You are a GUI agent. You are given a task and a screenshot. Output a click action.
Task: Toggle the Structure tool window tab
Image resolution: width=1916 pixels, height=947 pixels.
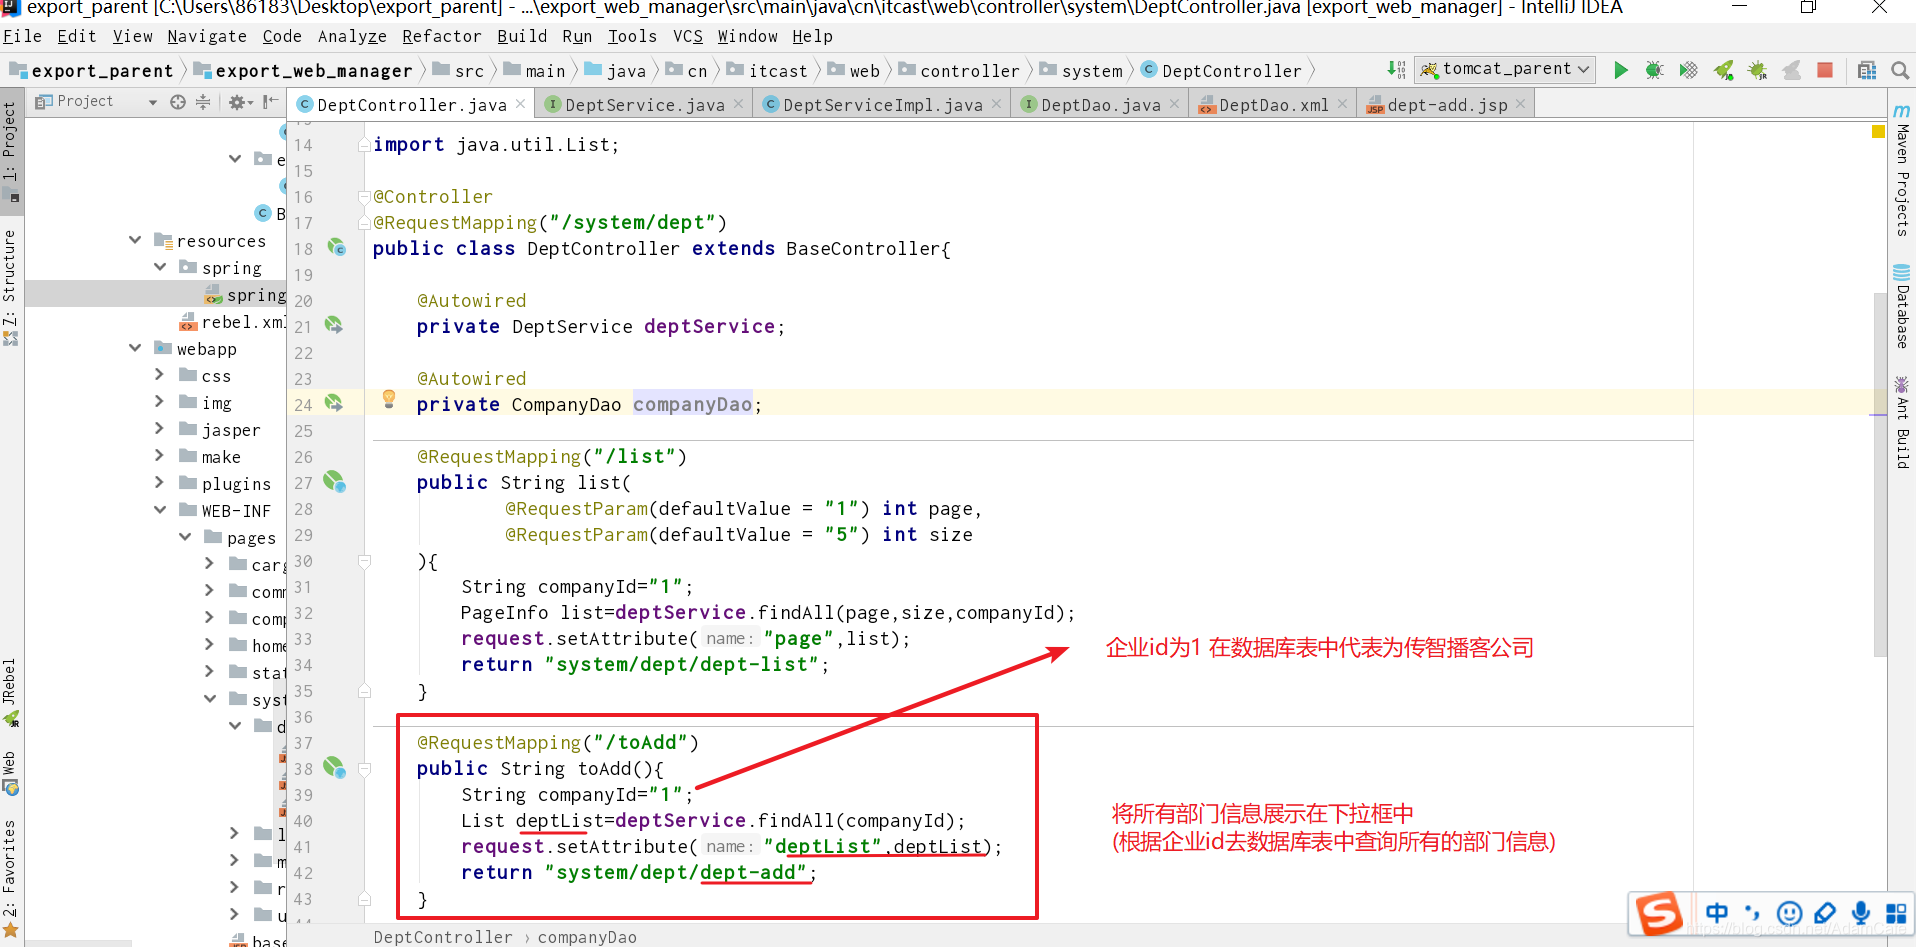pos(10,288)
